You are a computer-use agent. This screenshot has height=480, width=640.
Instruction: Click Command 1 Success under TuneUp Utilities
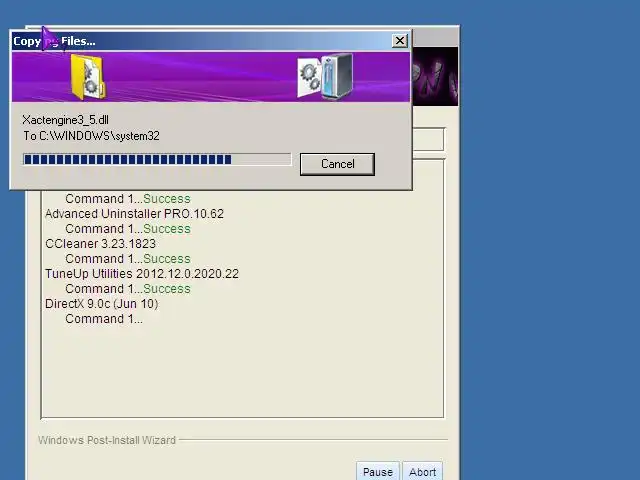click(128, 289)
